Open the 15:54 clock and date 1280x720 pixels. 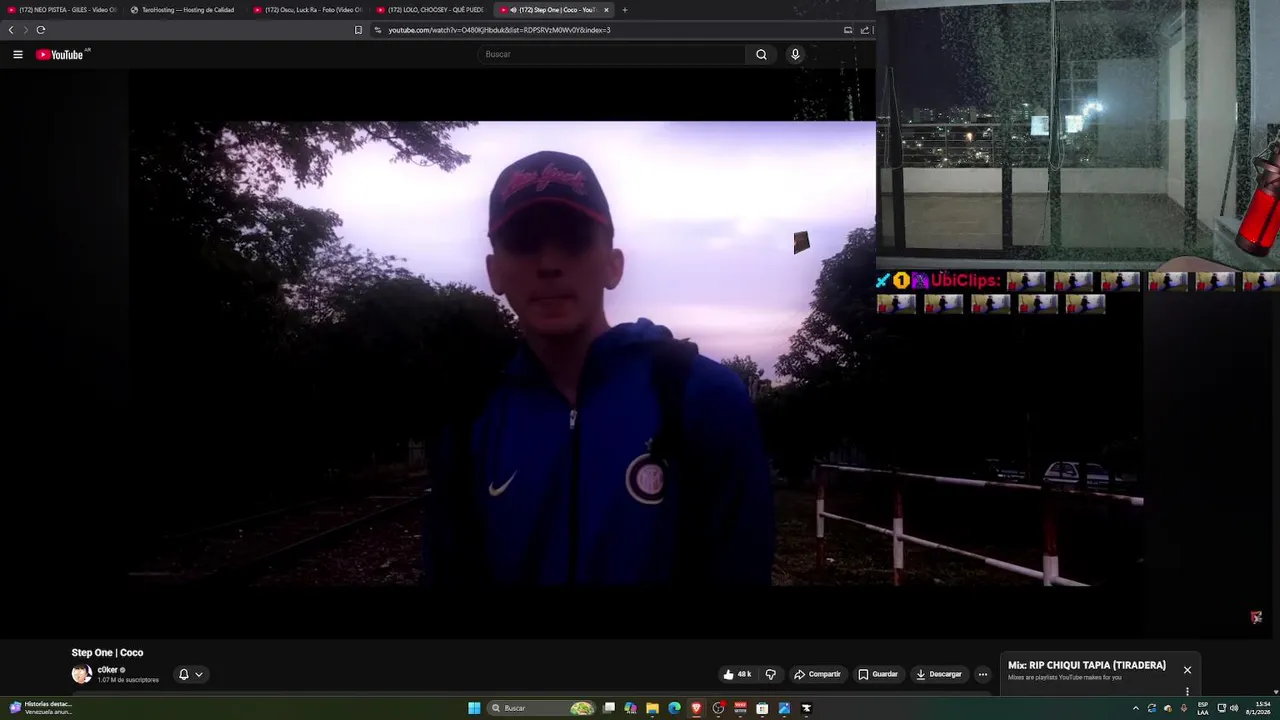coord(1257,708)
